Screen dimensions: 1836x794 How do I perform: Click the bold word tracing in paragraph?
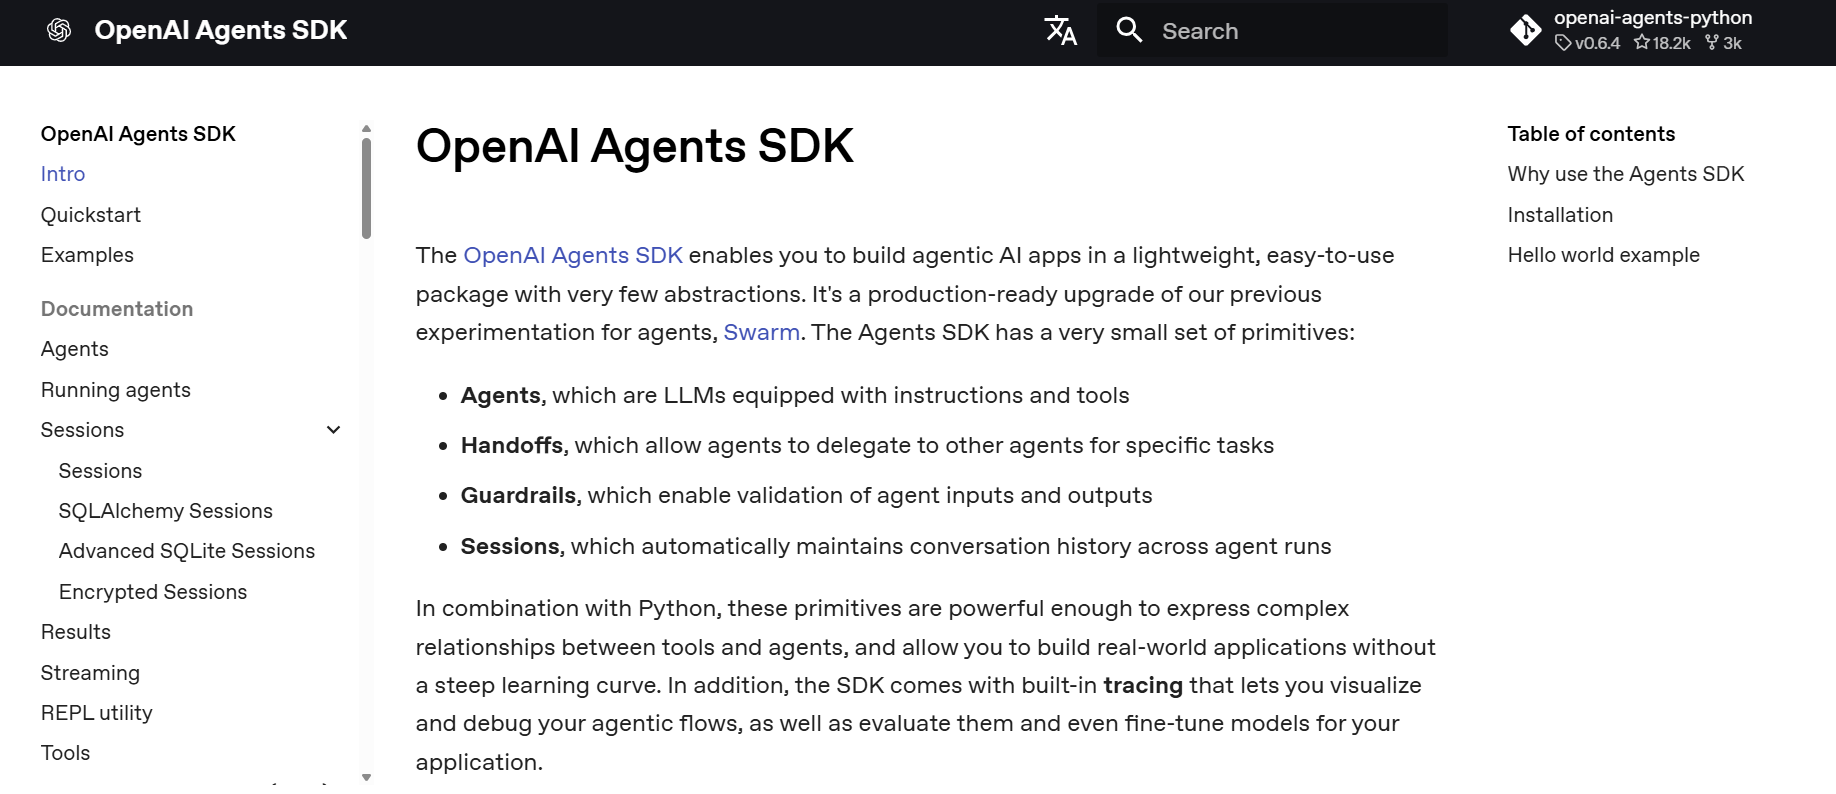coord(1143,685)
